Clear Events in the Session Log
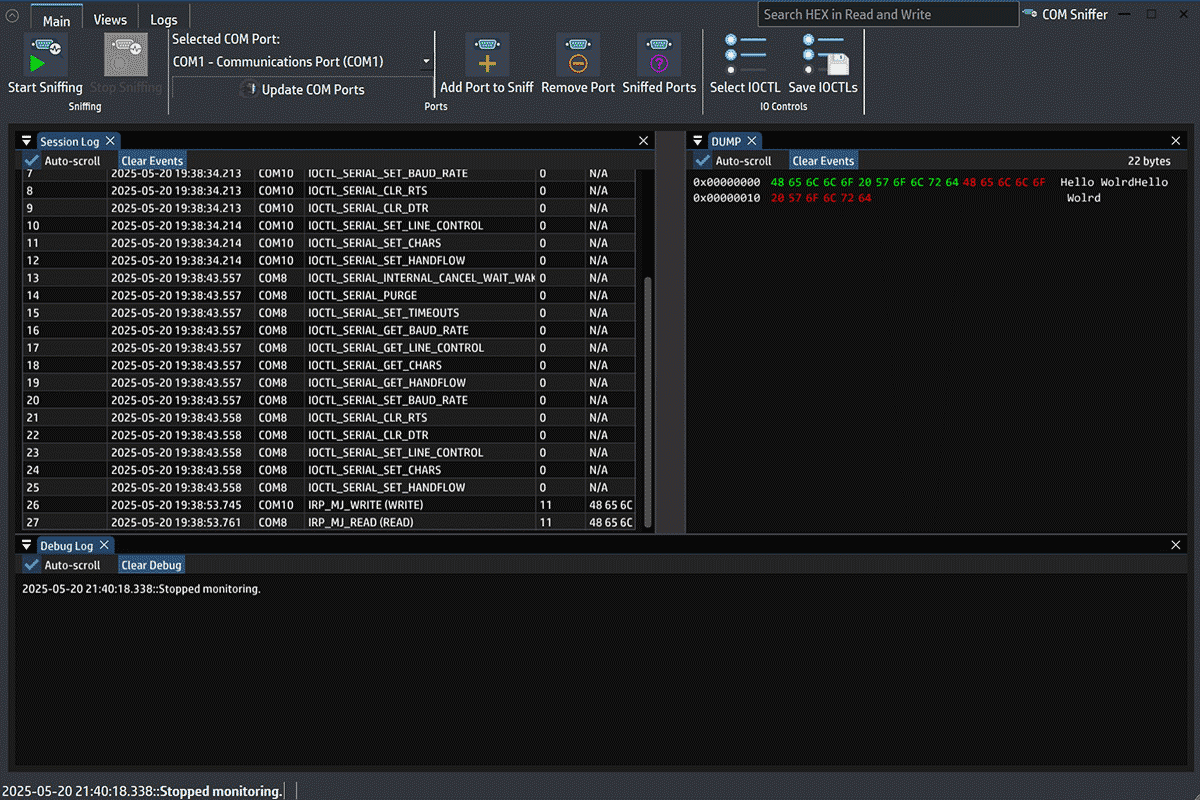This screenshot has width=1200, height=800. pyautogui.click(x=152, y=161)
